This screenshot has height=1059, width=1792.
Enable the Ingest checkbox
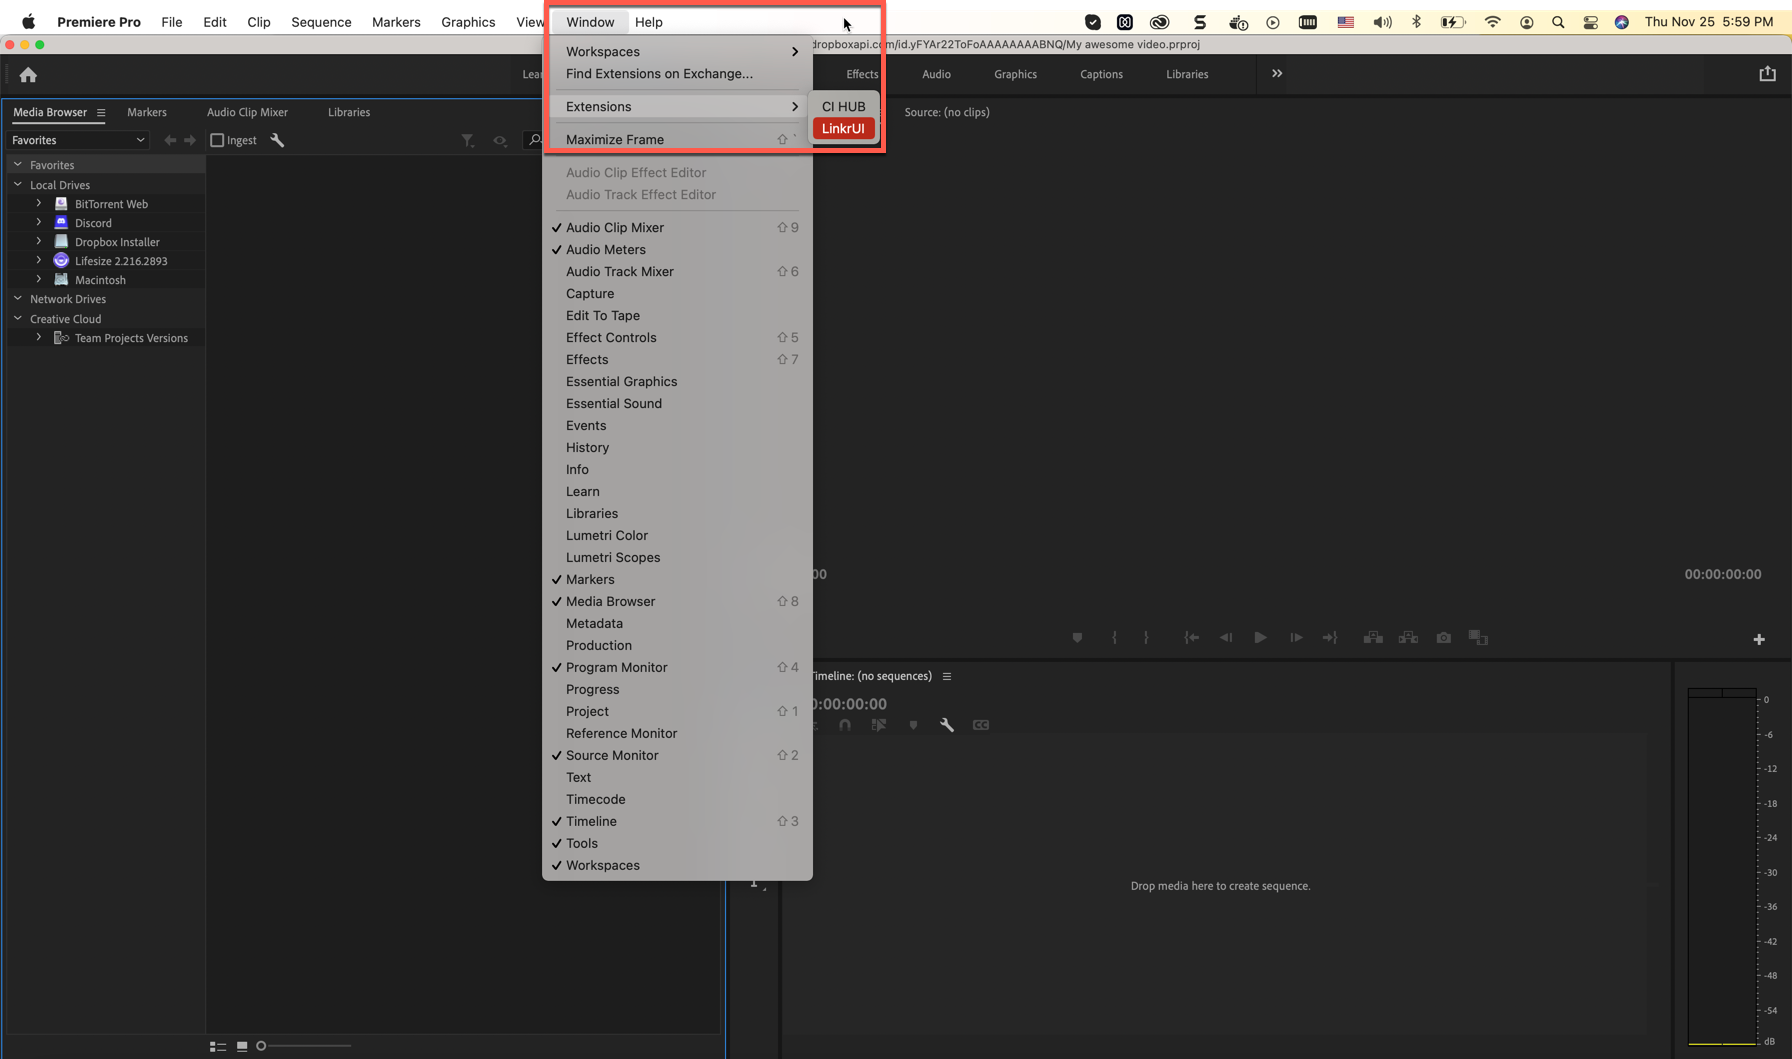click(x=217, y=141)
